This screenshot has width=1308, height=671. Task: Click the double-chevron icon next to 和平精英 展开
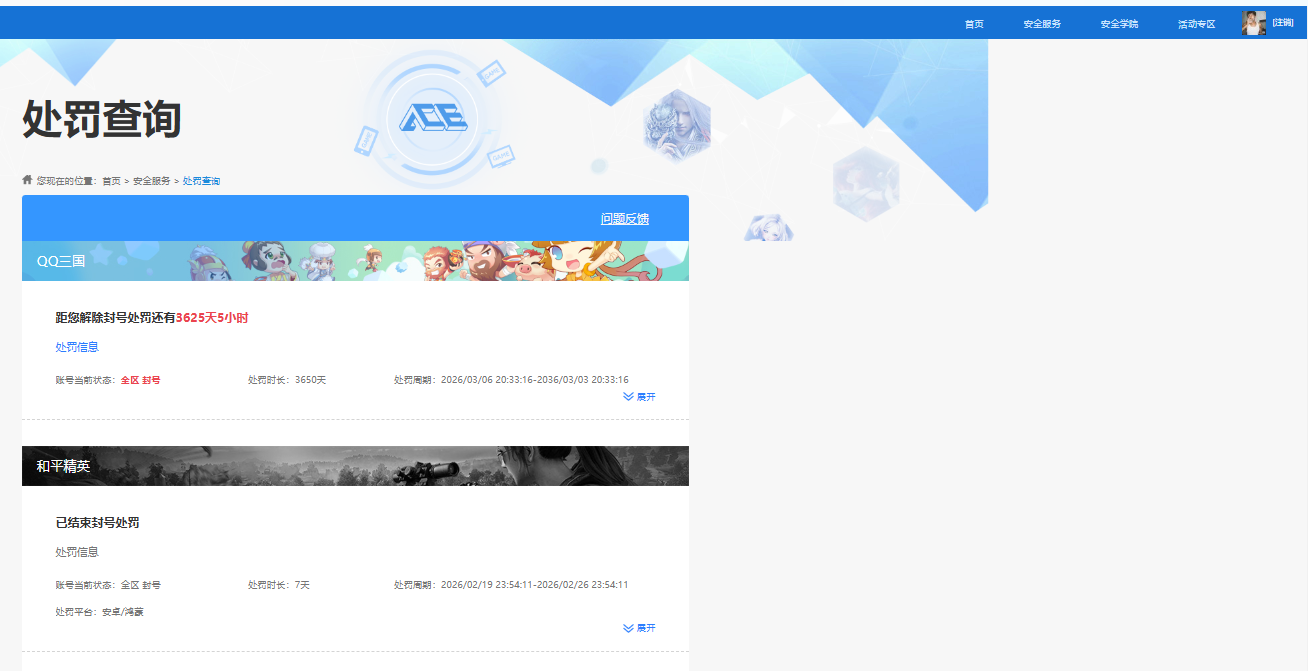(x=628, y=627)
